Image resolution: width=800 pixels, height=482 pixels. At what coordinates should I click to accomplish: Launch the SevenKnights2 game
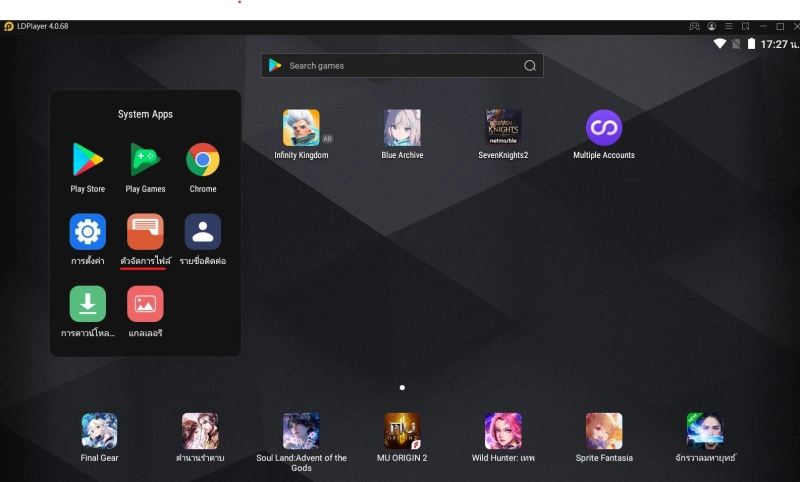point(503,128)
